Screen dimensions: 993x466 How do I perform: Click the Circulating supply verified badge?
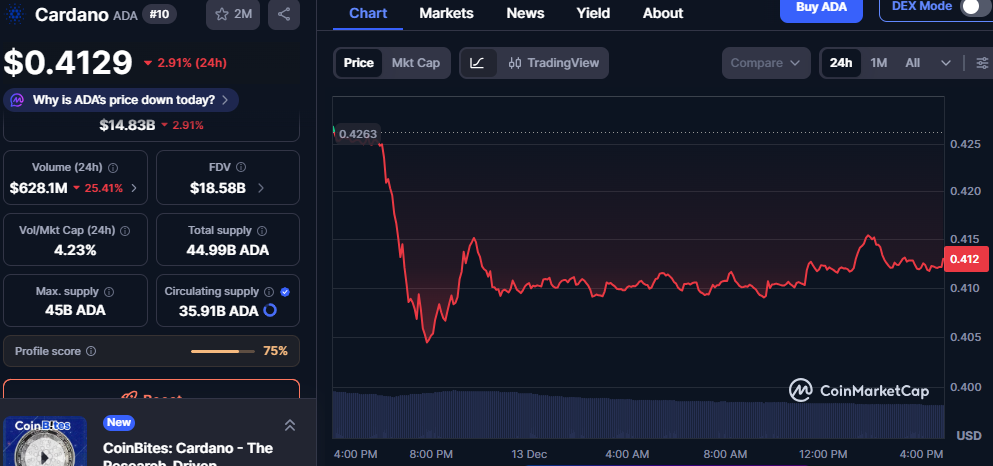(x=285, y=291)
